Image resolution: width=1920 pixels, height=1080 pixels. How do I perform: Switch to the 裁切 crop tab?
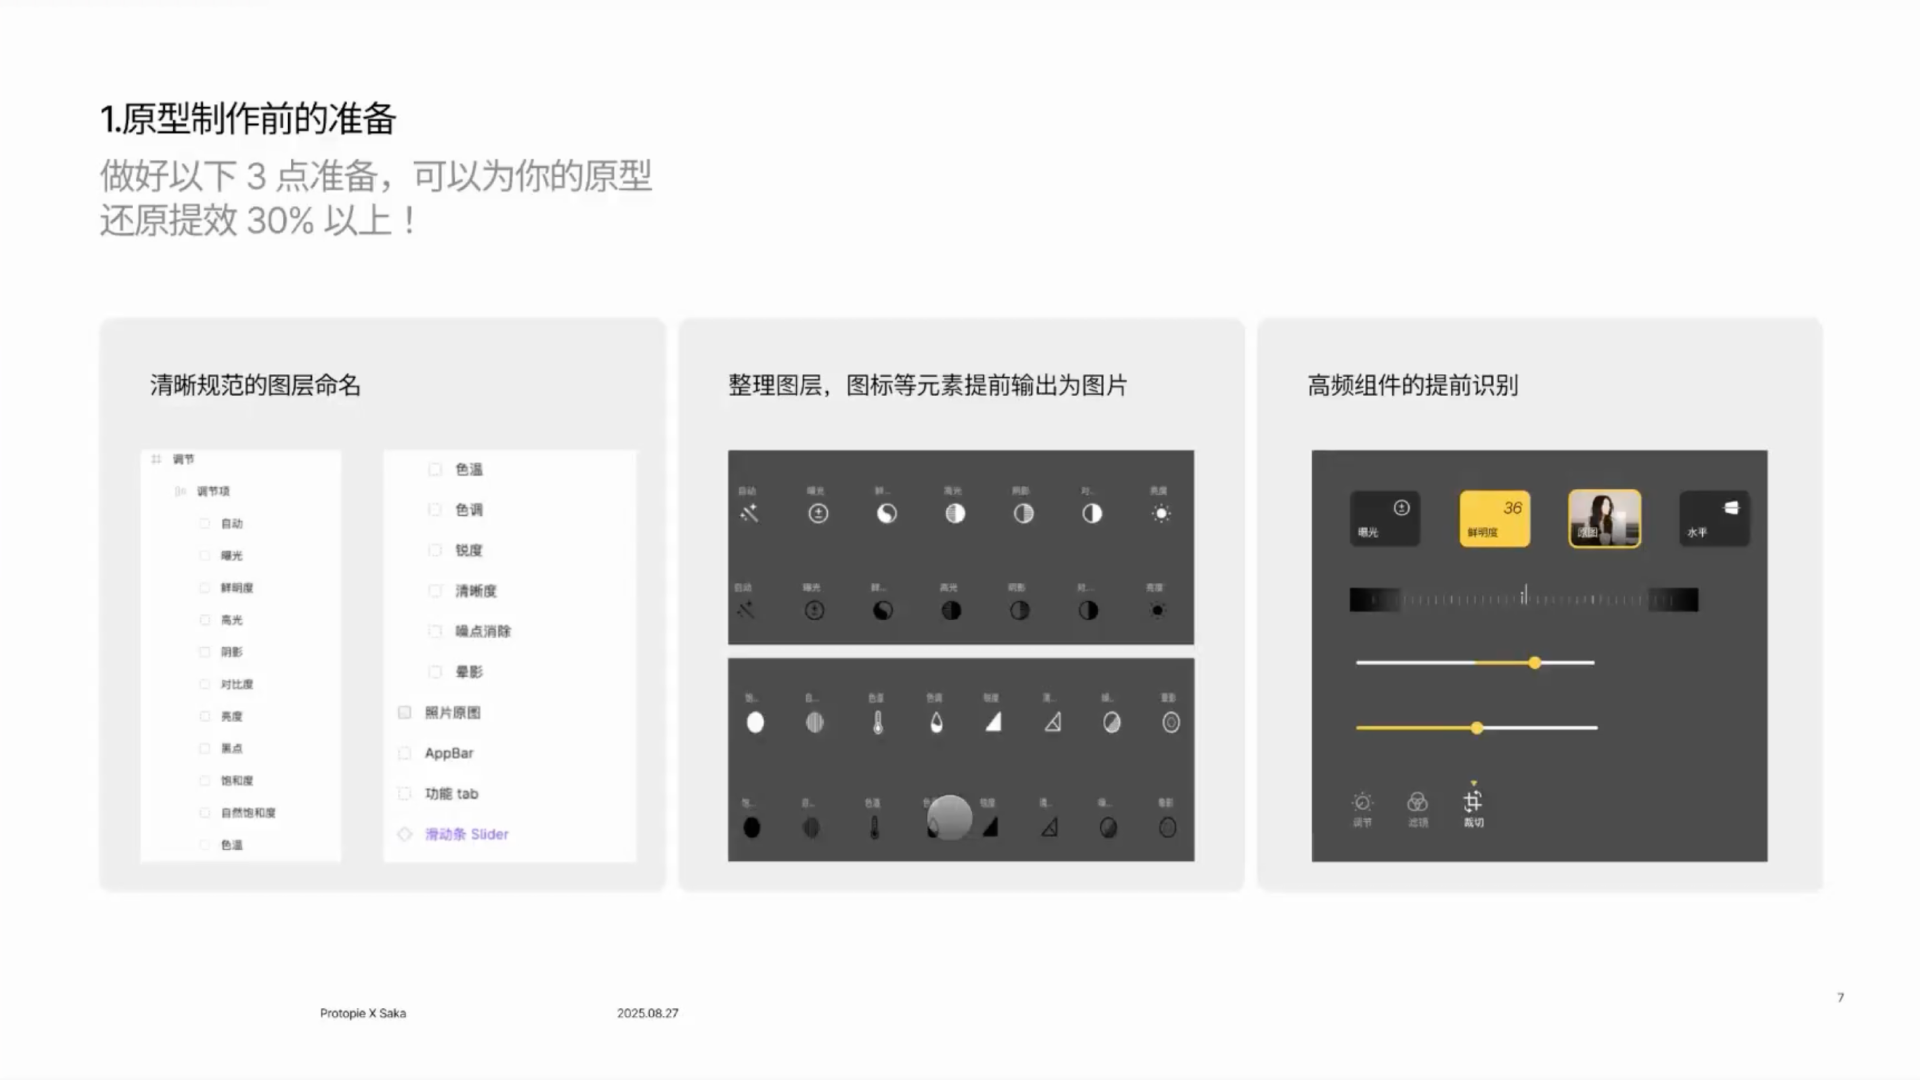tap(1473, 802)
